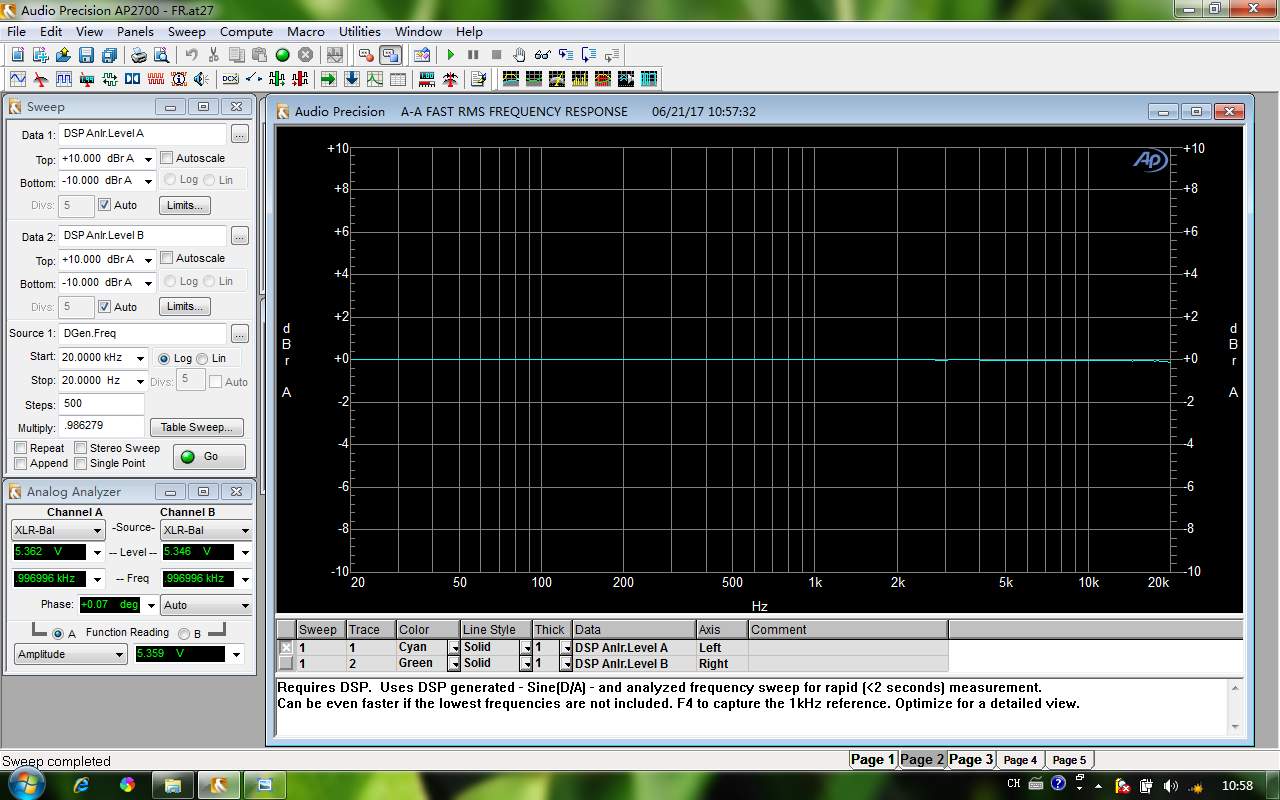Click the eyeglasses watch icon in toolbar

click(542, 55)
